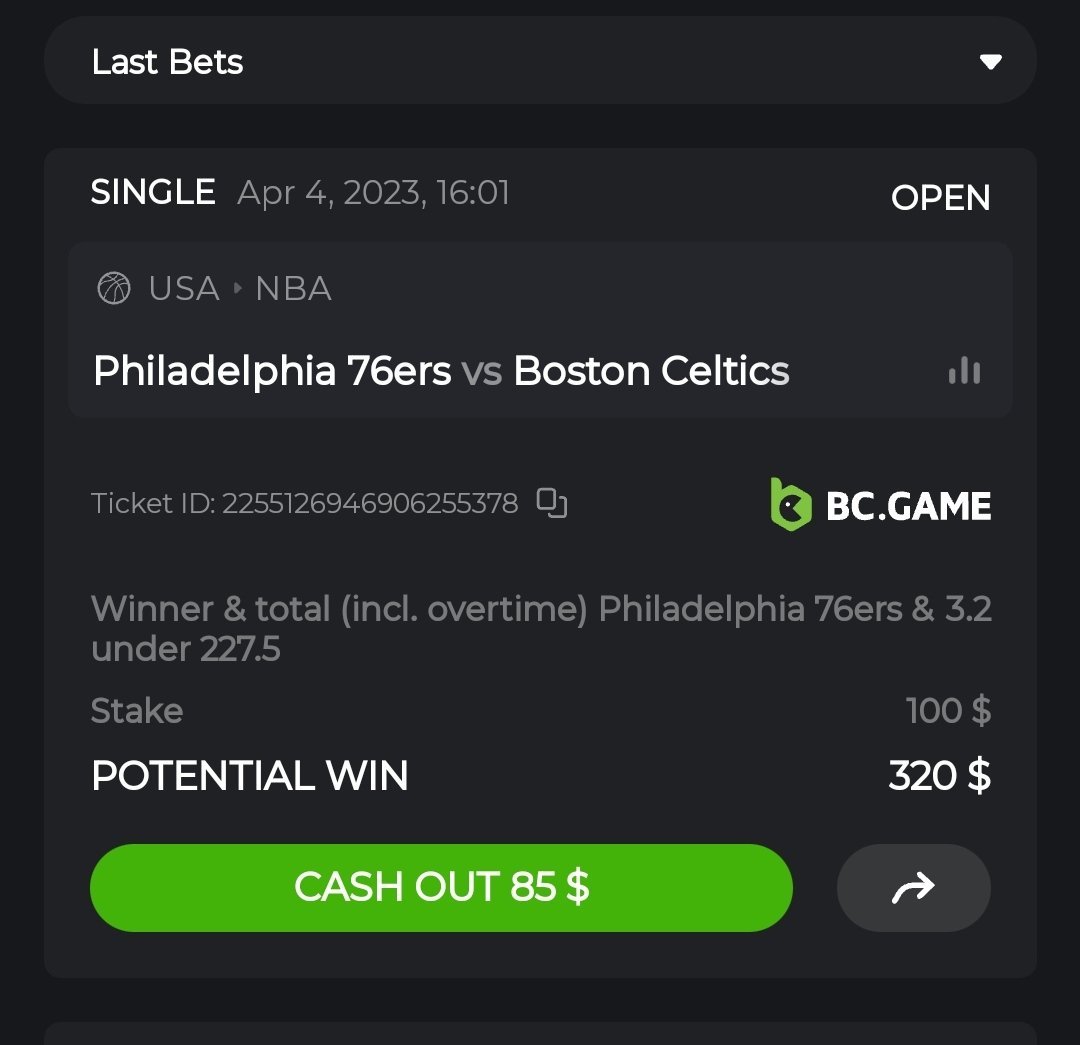Tap the Winner & total bet description
This screenshot has height=1045, width=1080.
(x=540, y=629)
